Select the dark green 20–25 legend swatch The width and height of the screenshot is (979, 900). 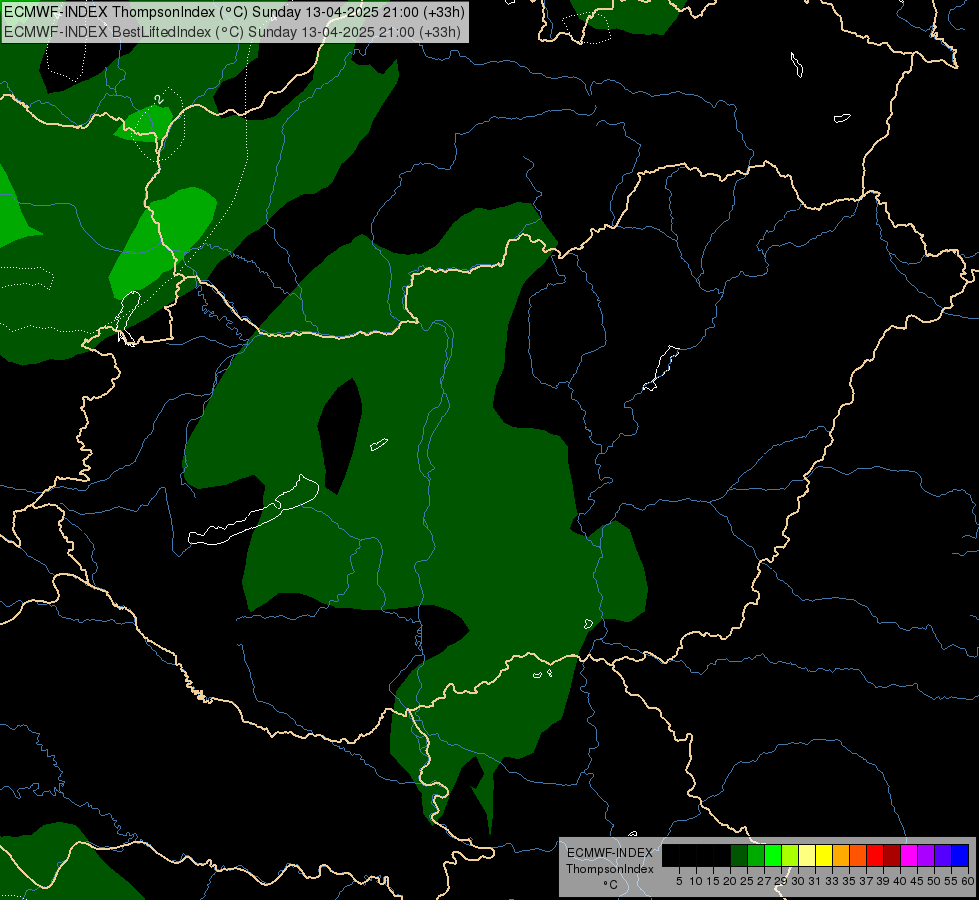tap(739, 855)
